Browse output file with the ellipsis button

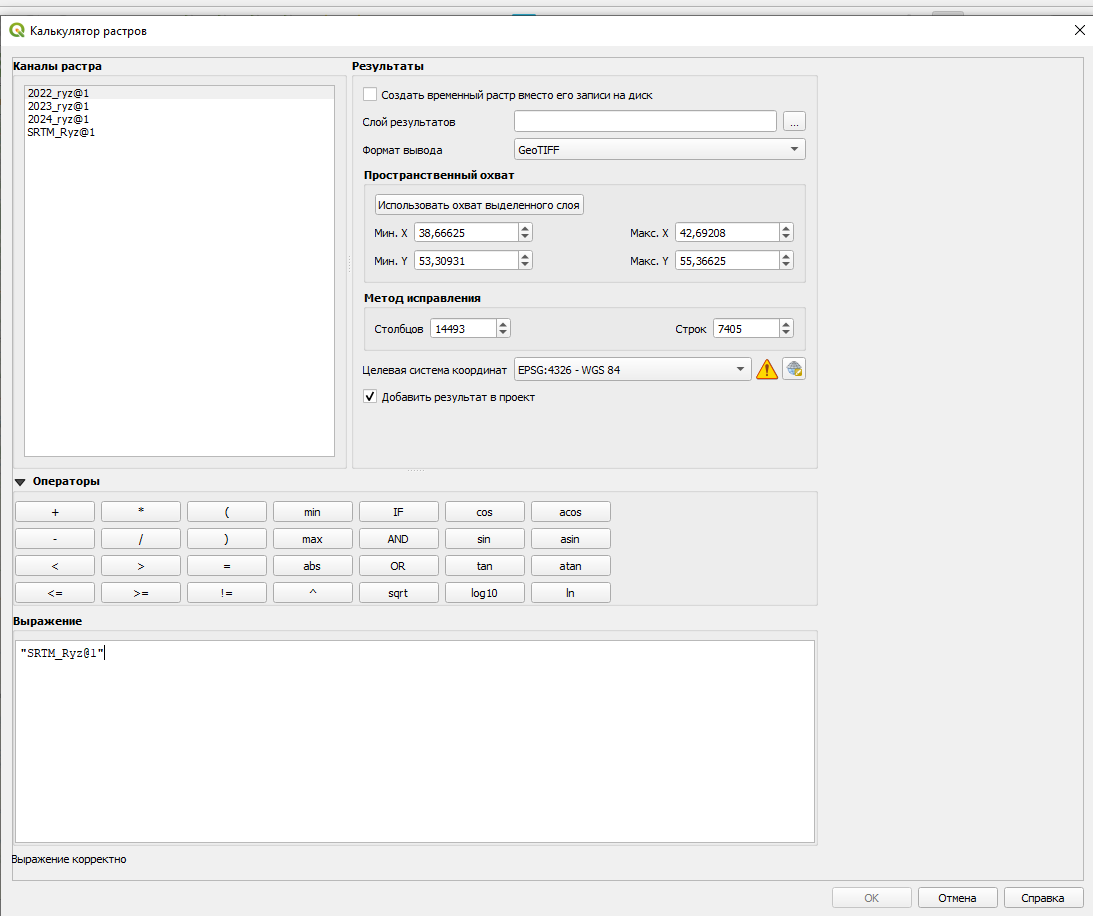(794, 121)
